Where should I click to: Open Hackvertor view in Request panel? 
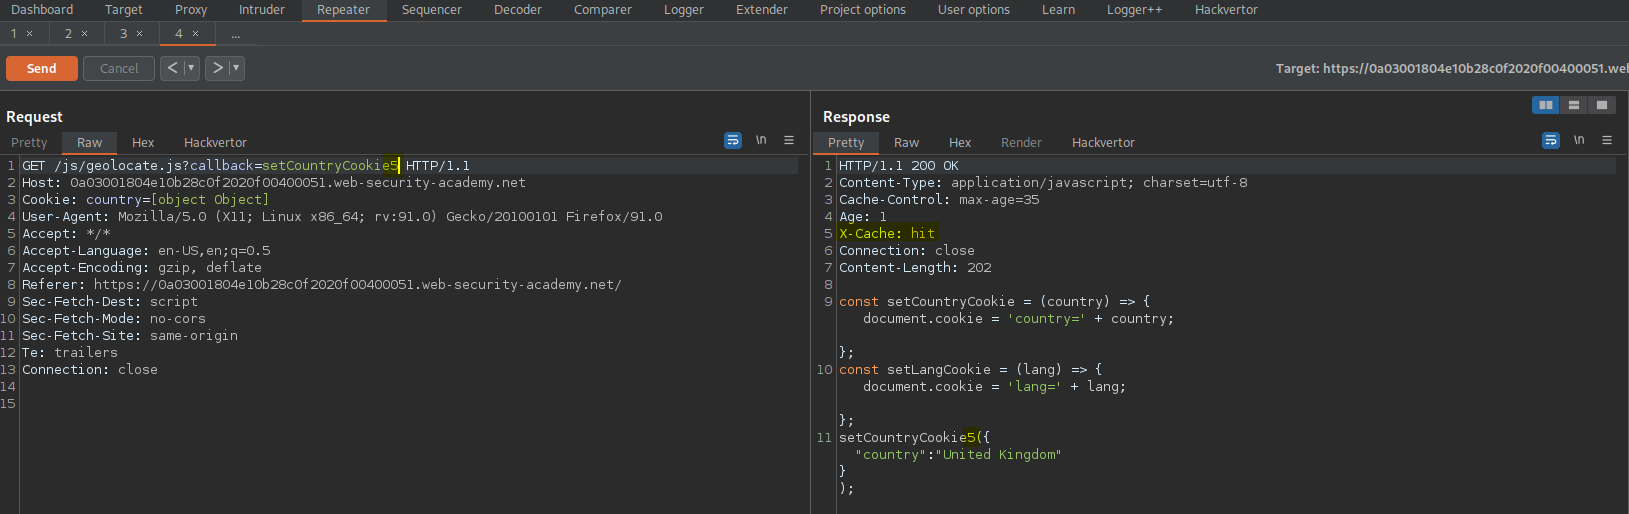215,143
